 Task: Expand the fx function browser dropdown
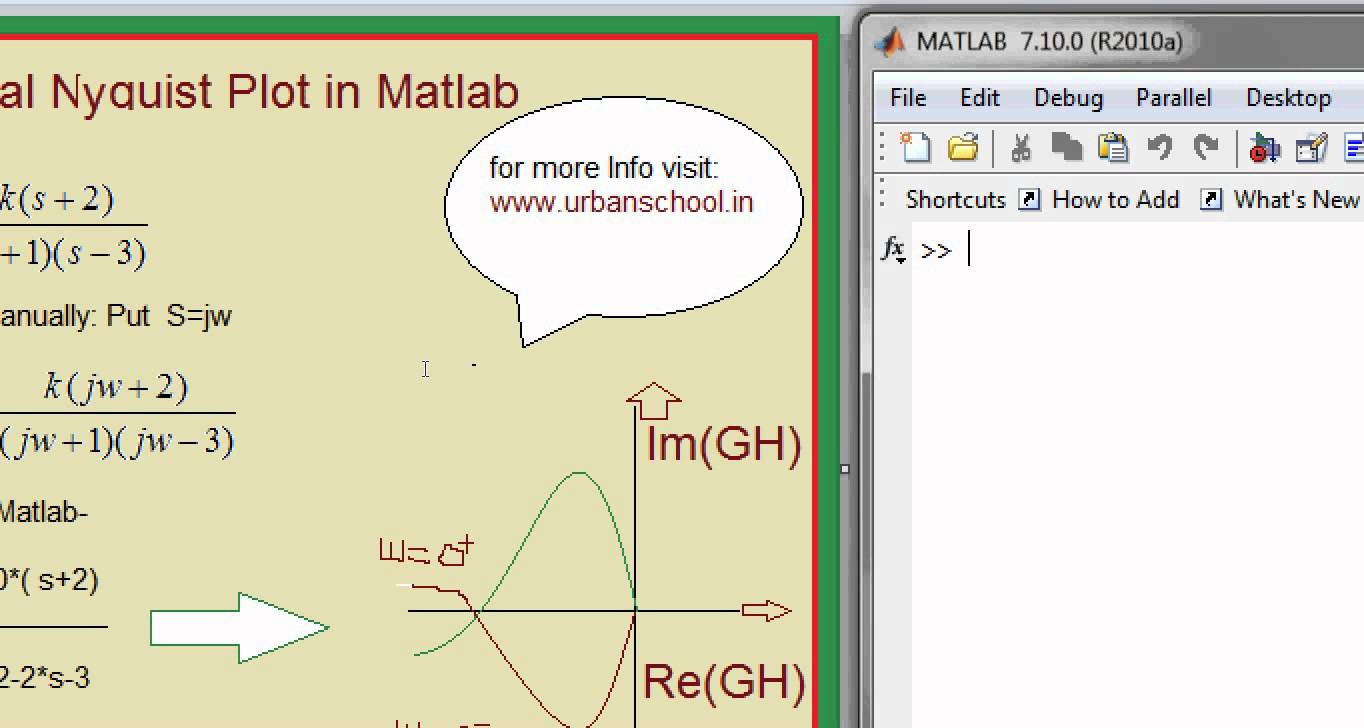point(893,250)
